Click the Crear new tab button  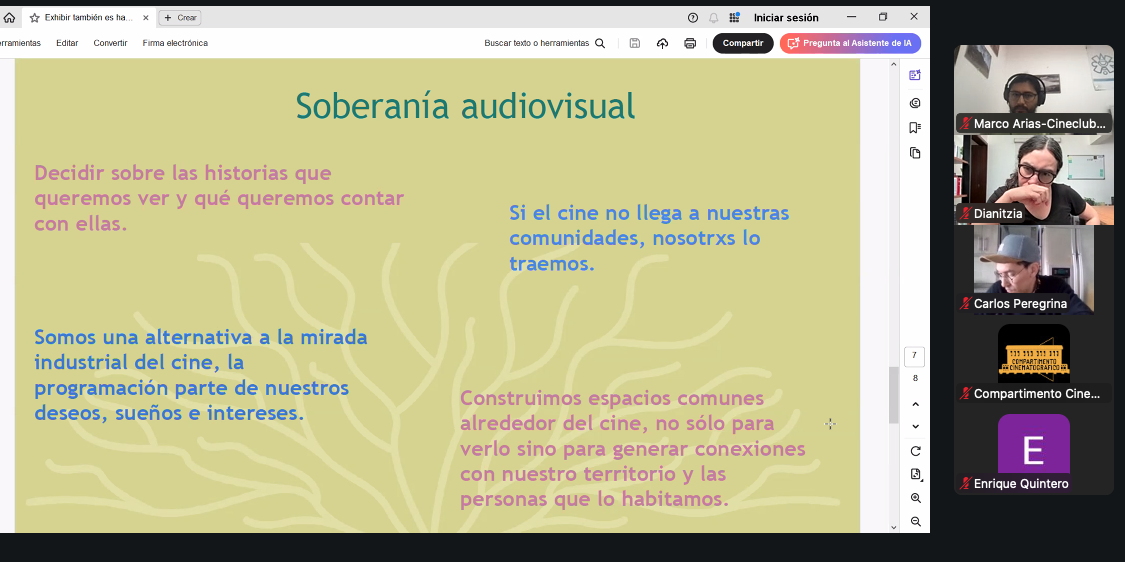point(179,18)
